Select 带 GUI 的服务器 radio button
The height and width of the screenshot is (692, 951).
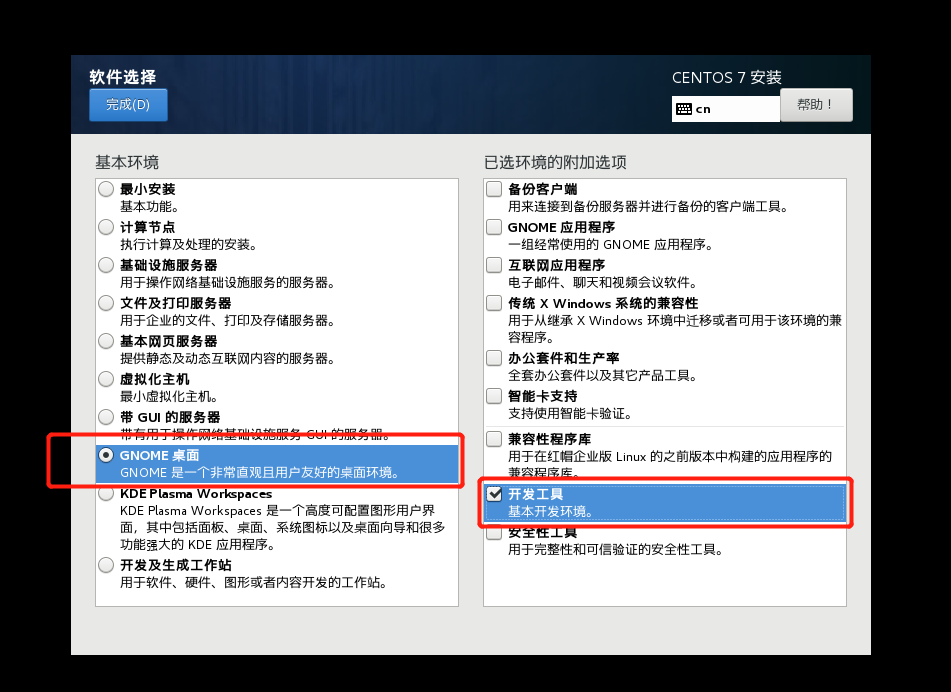coord(106,417)
